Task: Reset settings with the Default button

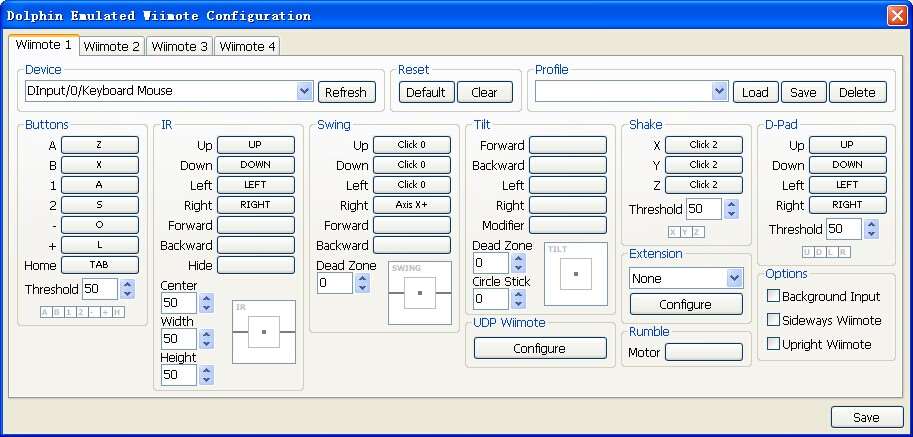Action: 426,92
